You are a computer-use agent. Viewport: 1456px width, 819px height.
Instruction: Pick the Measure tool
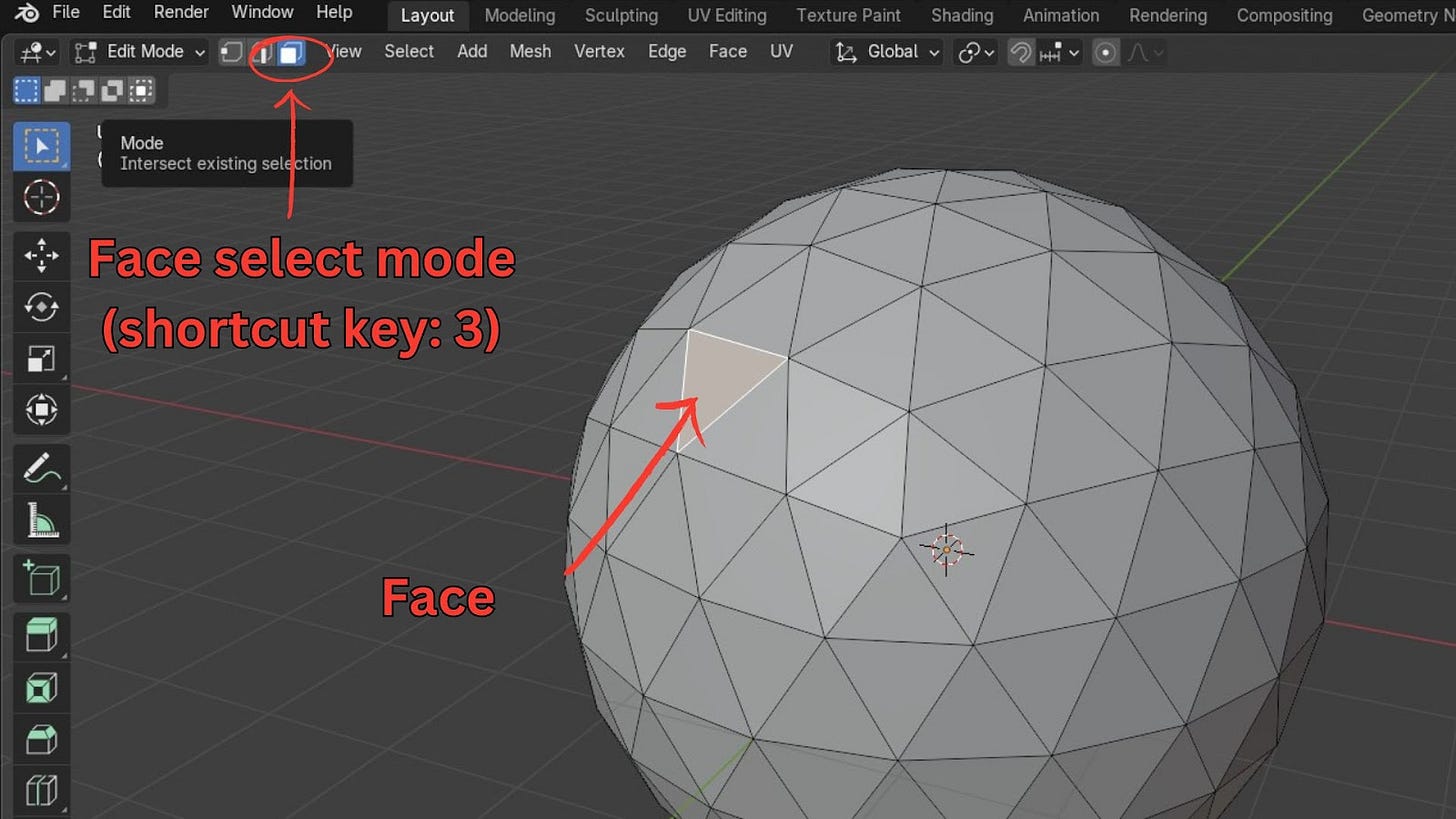(41, 519)
